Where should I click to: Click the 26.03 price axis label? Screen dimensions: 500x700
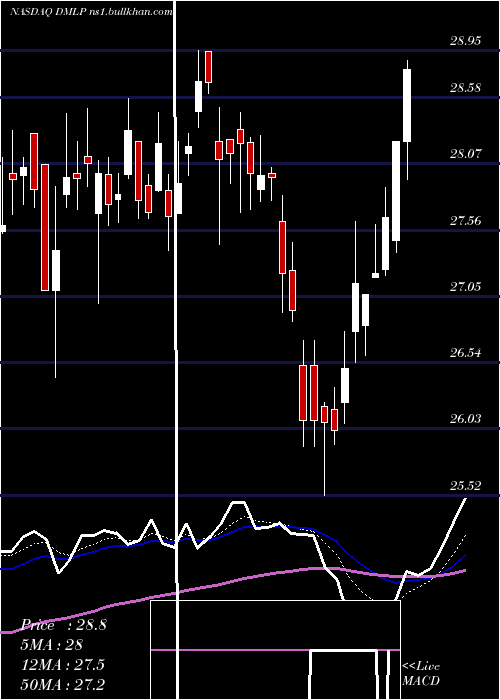(x=466, y=419)
